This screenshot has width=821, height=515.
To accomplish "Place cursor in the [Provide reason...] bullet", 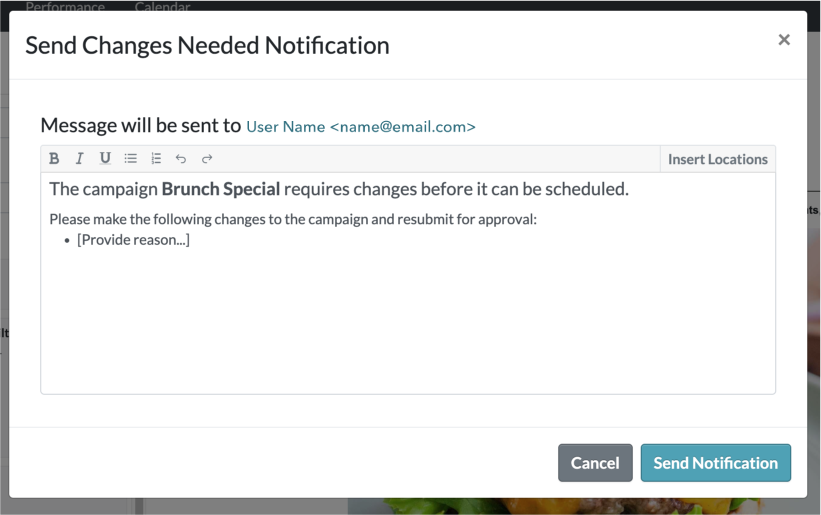I will coord(133,240).
